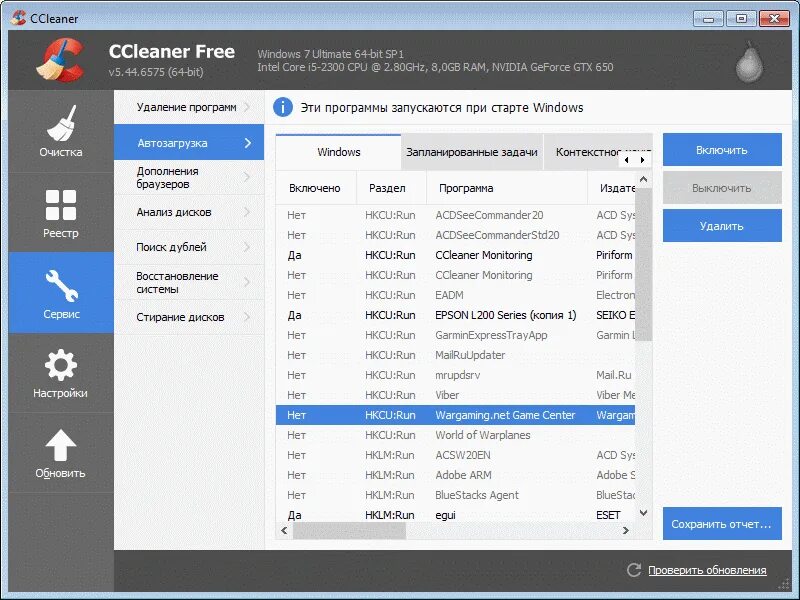
Task: Click the Включить button
Action: pyautogui.click(x=722, y=150)
